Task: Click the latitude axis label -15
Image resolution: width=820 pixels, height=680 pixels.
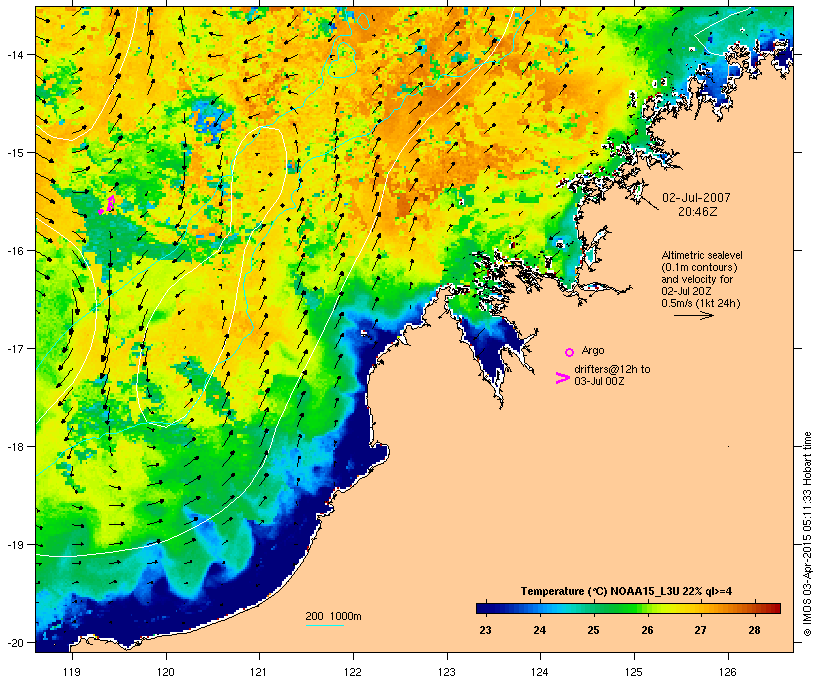Action: click(14, 153)
